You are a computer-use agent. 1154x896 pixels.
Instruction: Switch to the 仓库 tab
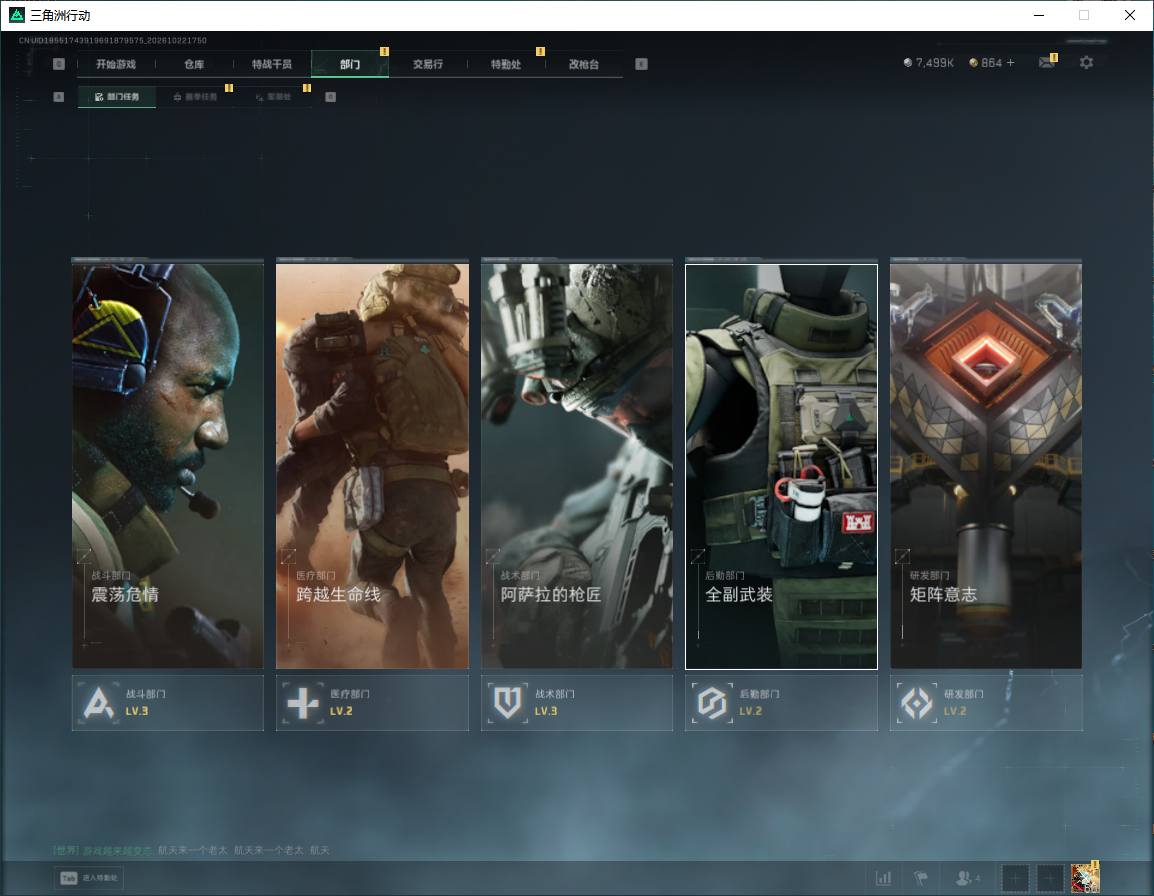pos(194,64)
